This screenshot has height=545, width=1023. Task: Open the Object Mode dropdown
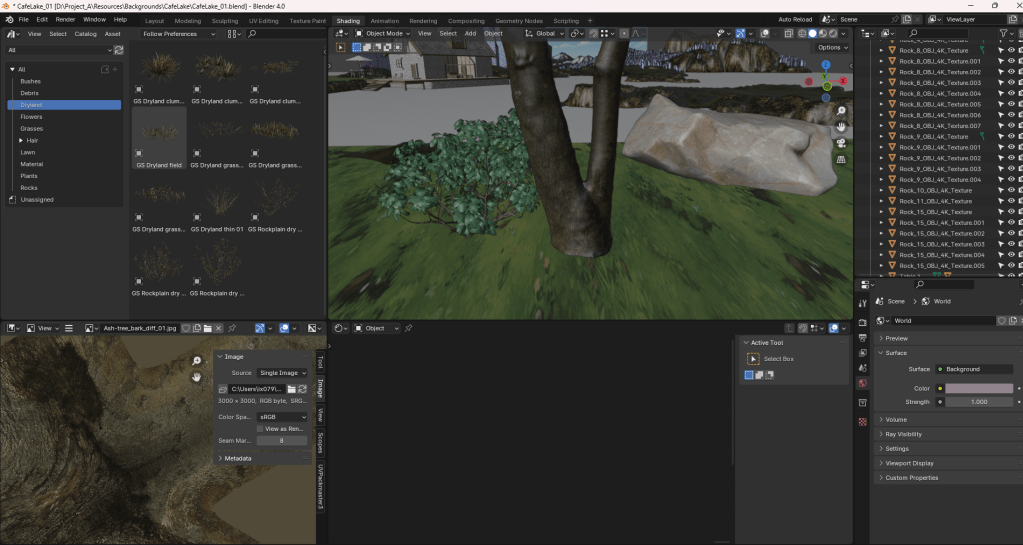point(381,33)
